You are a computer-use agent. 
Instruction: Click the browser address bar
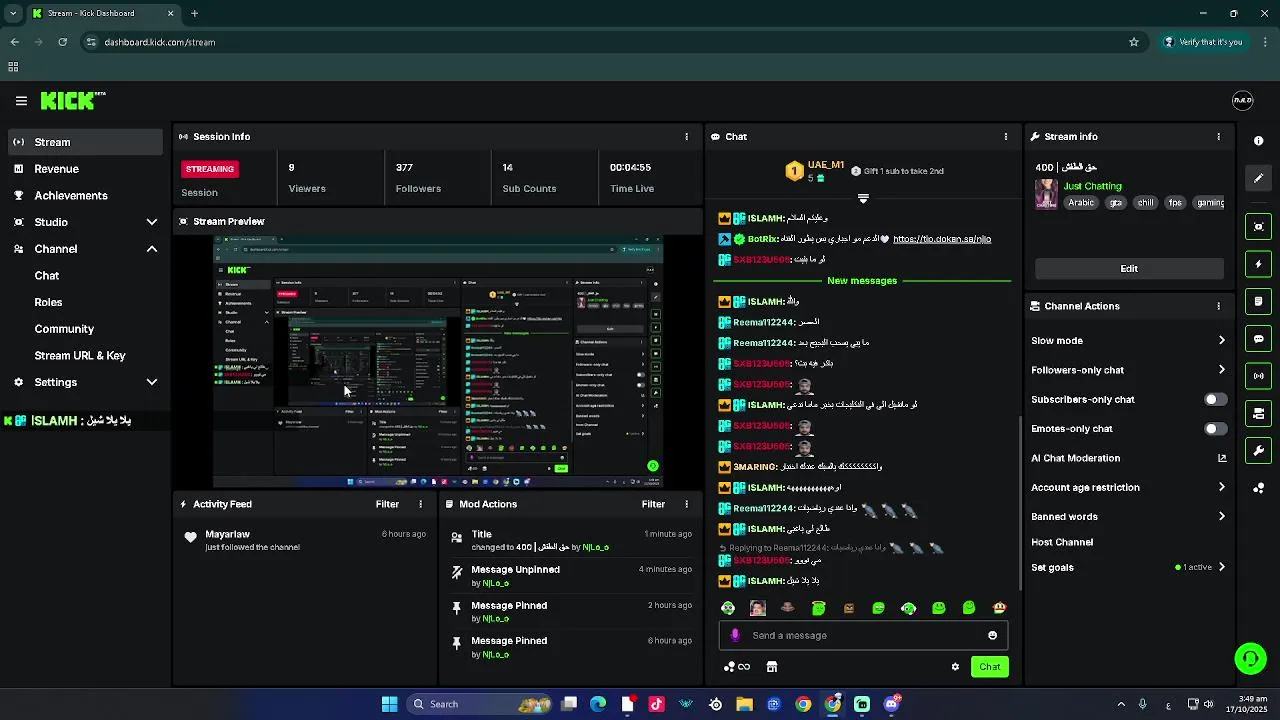pyautogui.click(x=612, y=42)
